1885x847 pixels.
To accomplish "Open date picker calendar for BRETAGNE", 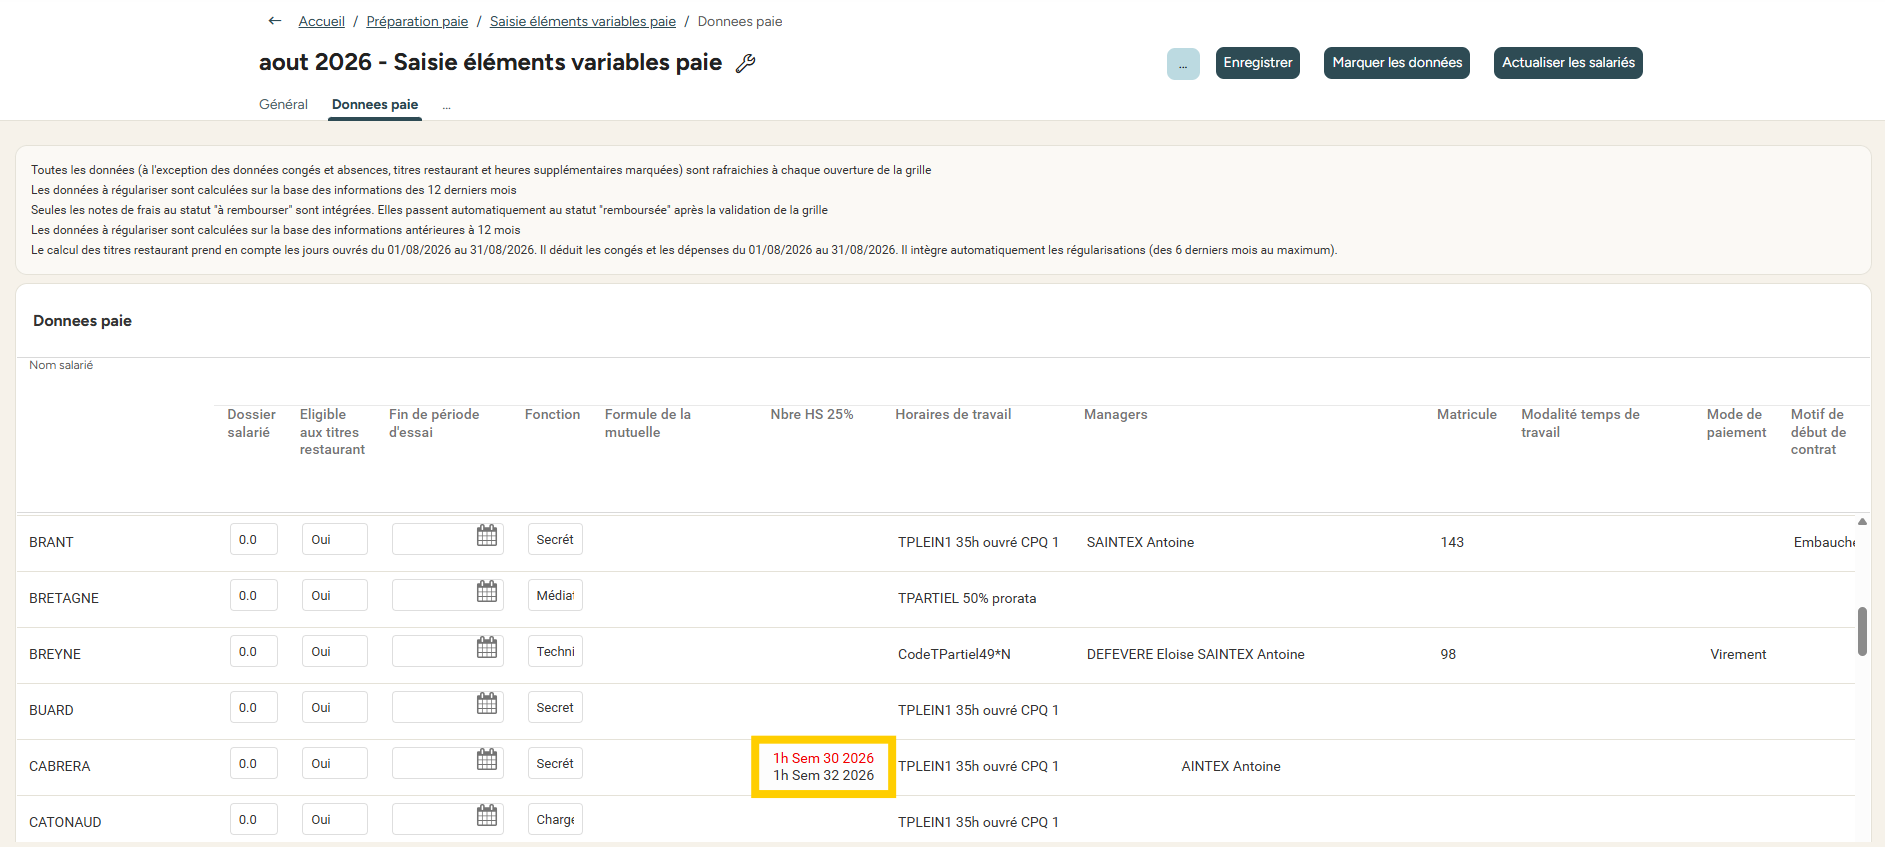I will (487, 592).
